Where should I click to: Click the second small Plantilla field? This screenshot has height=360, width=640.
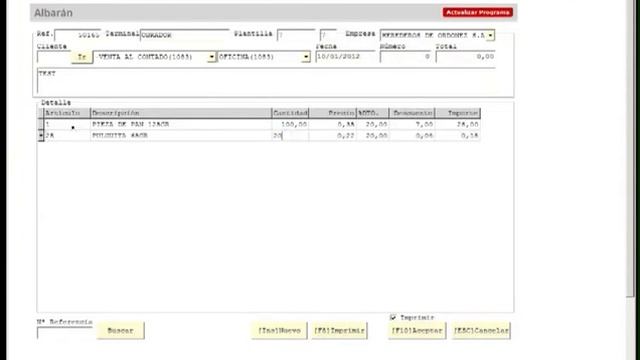point(328,35)
